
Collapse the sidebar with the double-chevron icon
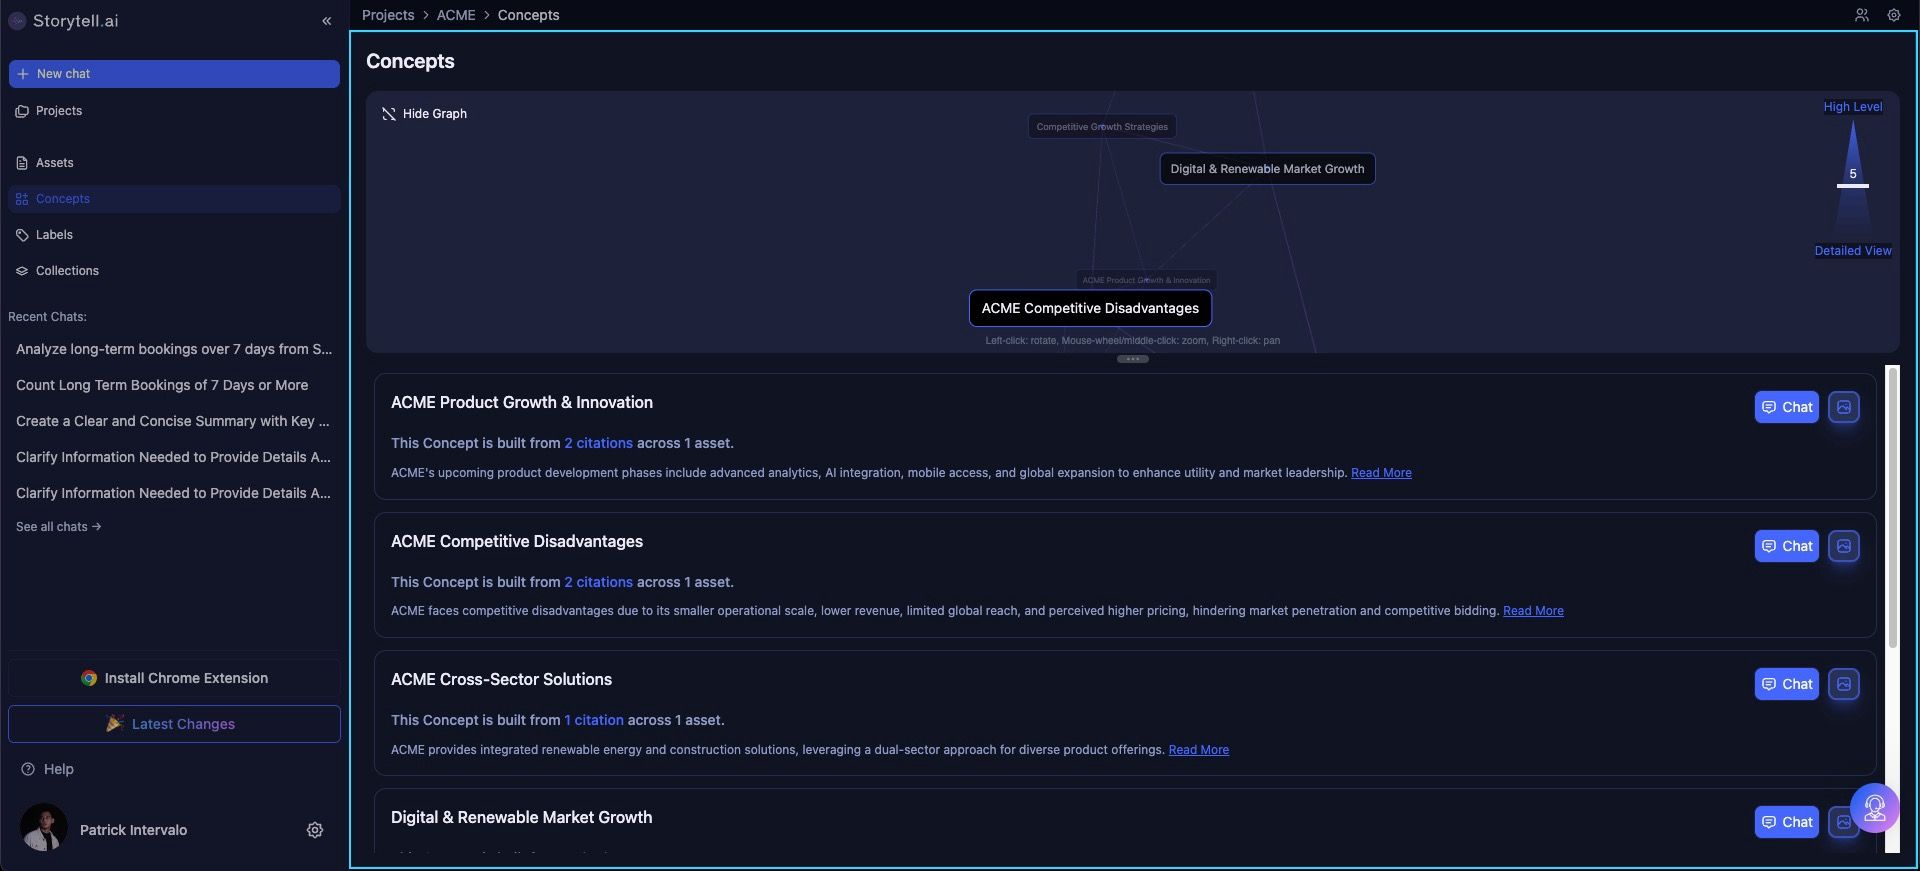point(326,21)
